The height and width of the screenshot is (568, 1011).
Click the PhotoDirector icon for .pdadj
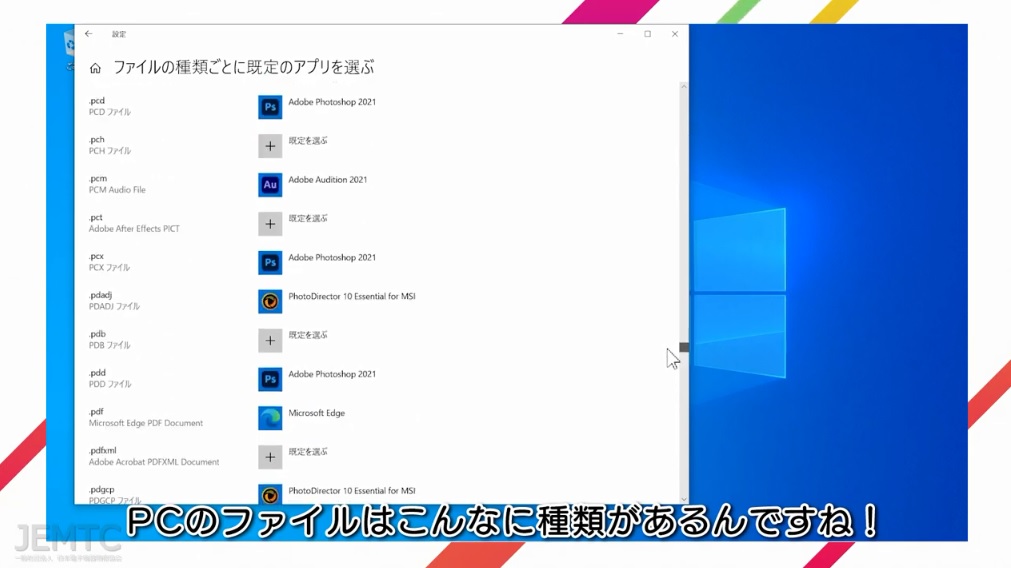270,302
